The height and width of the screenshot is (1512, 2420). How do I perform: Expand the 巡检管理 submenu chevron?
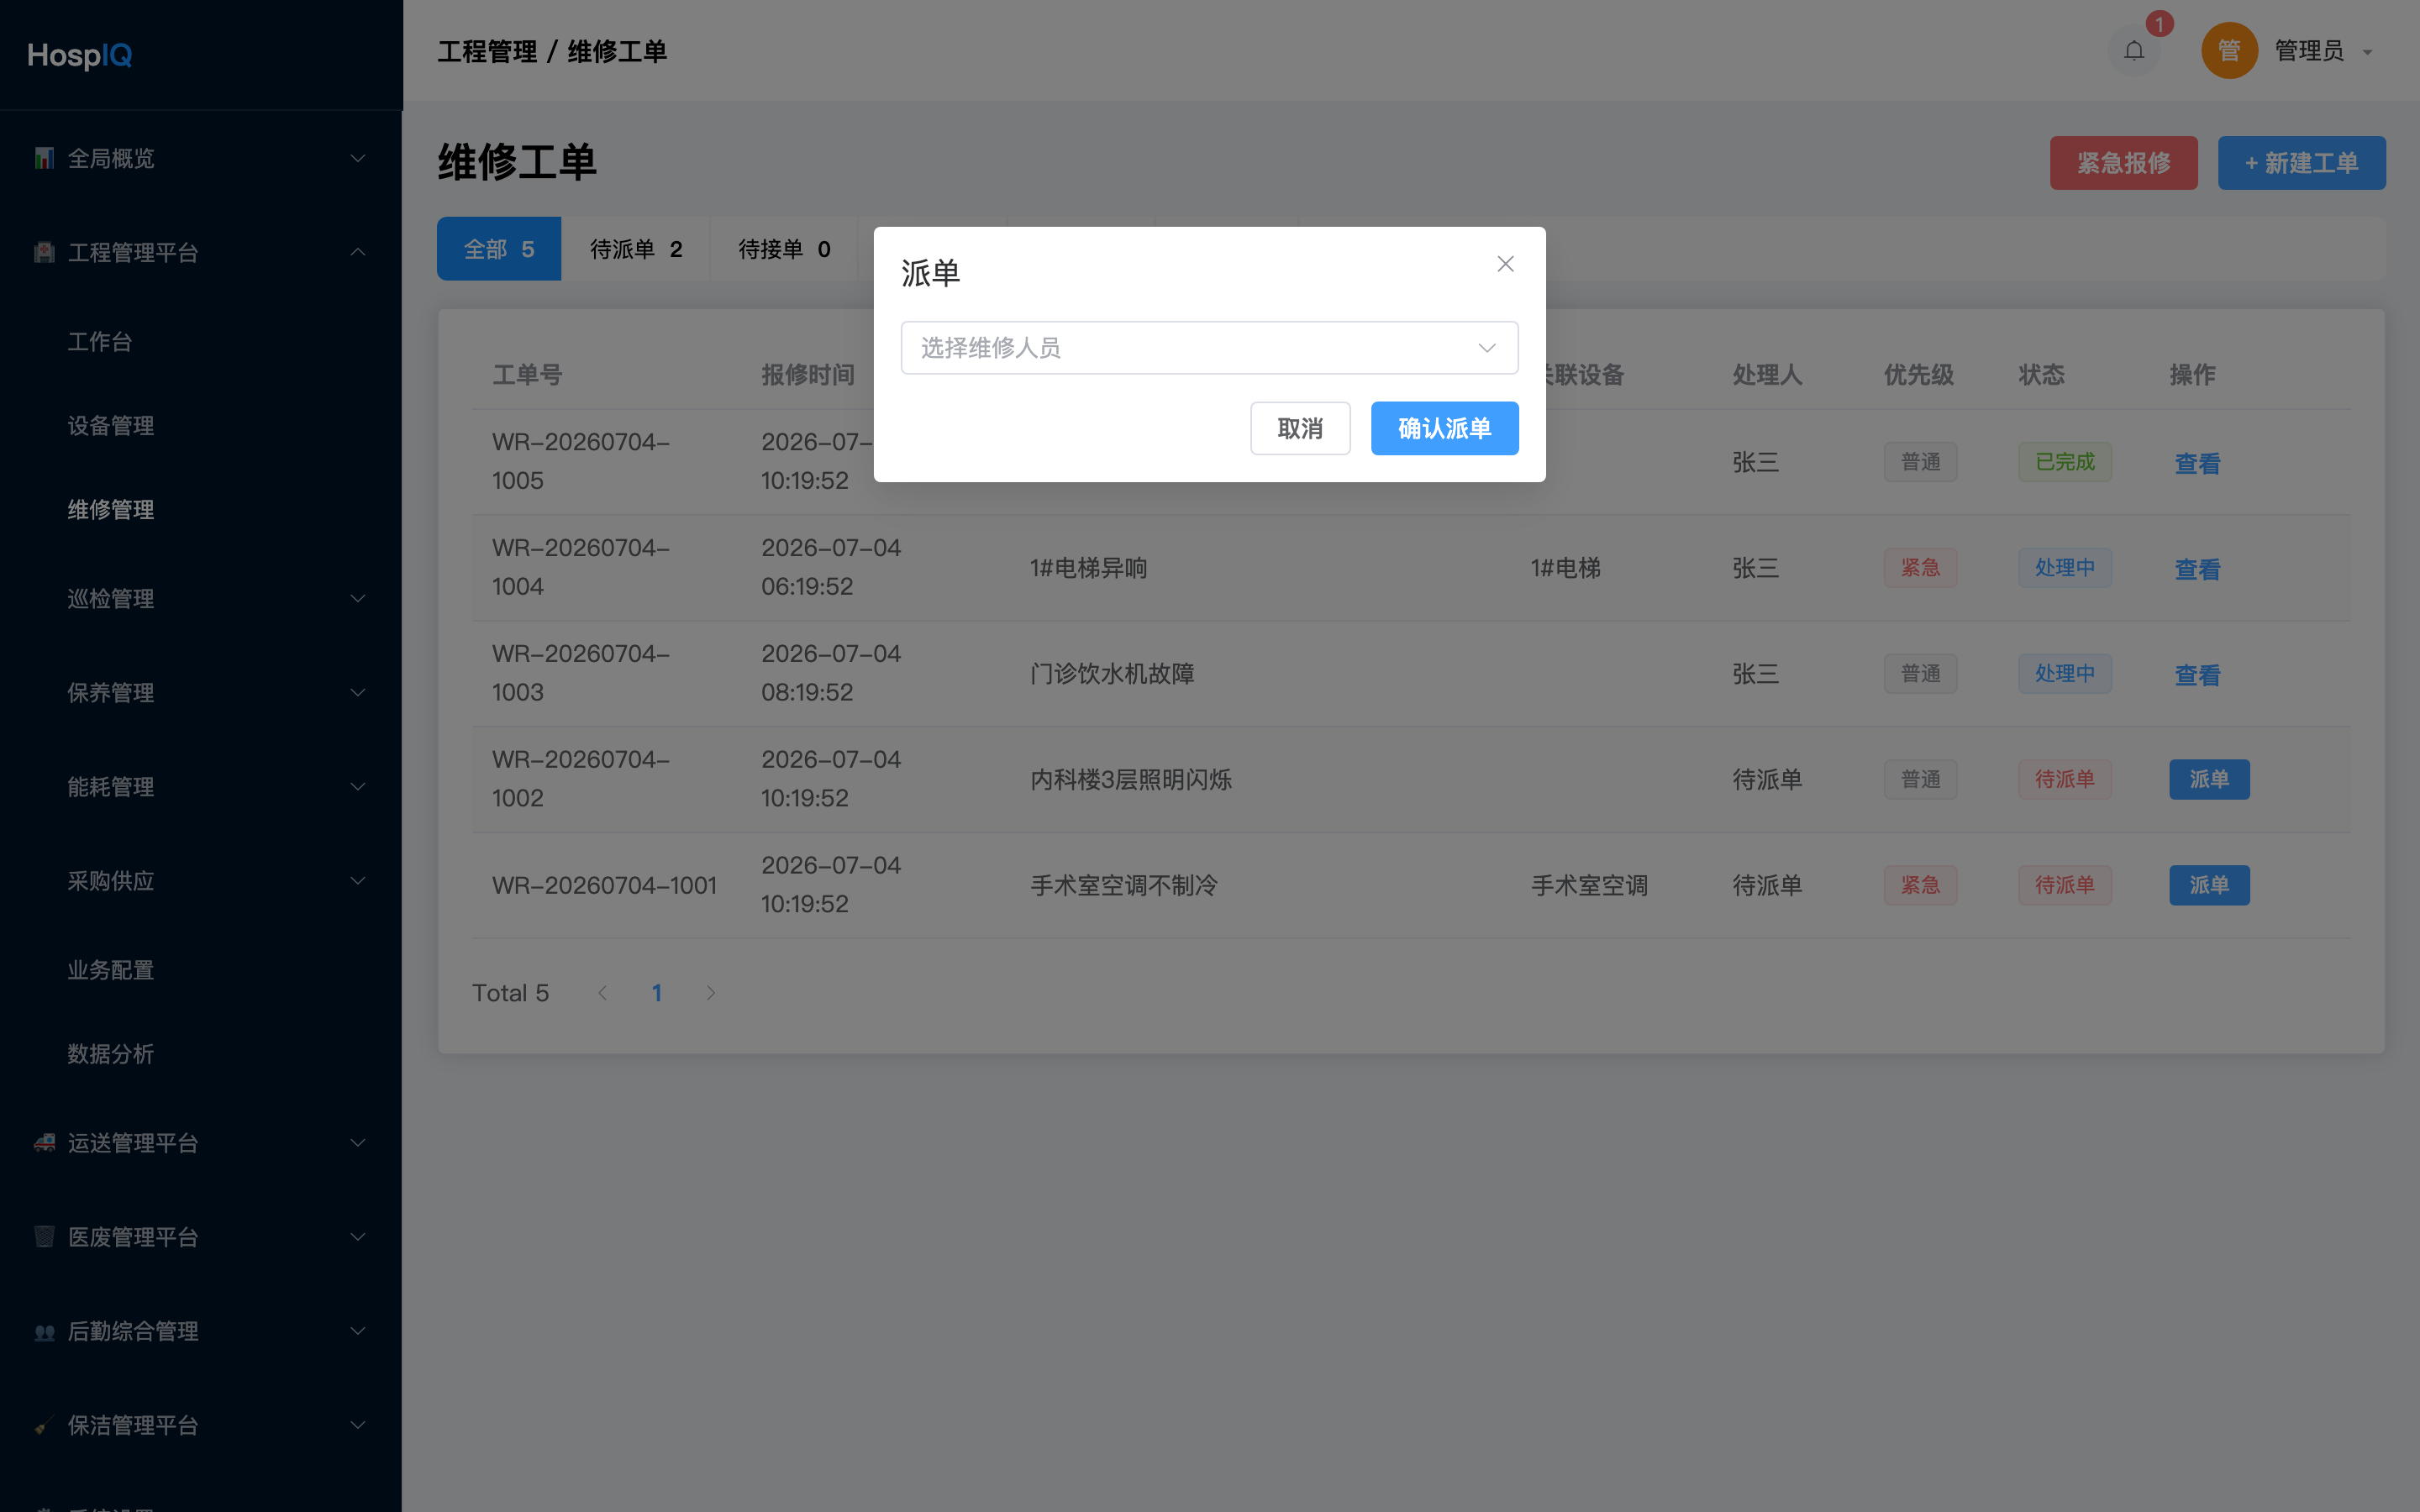[x=358, y=599]
